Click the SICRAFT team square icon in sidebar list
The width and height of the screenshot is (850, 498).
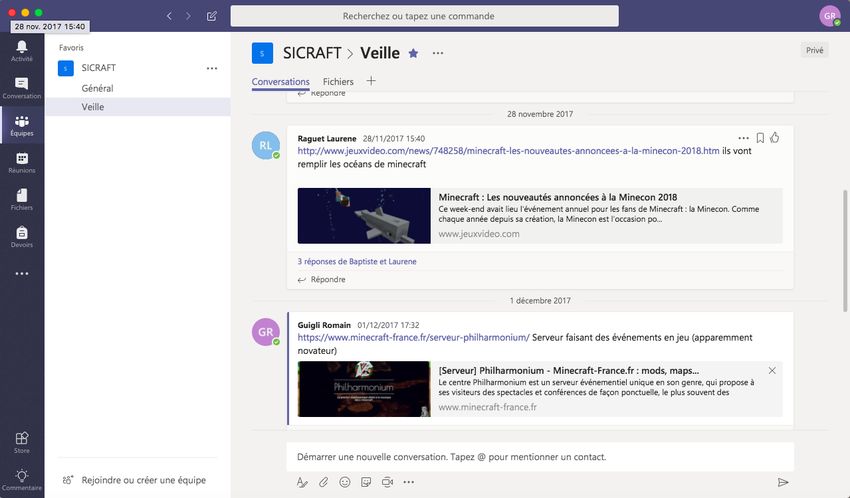[x=66, y=68]
